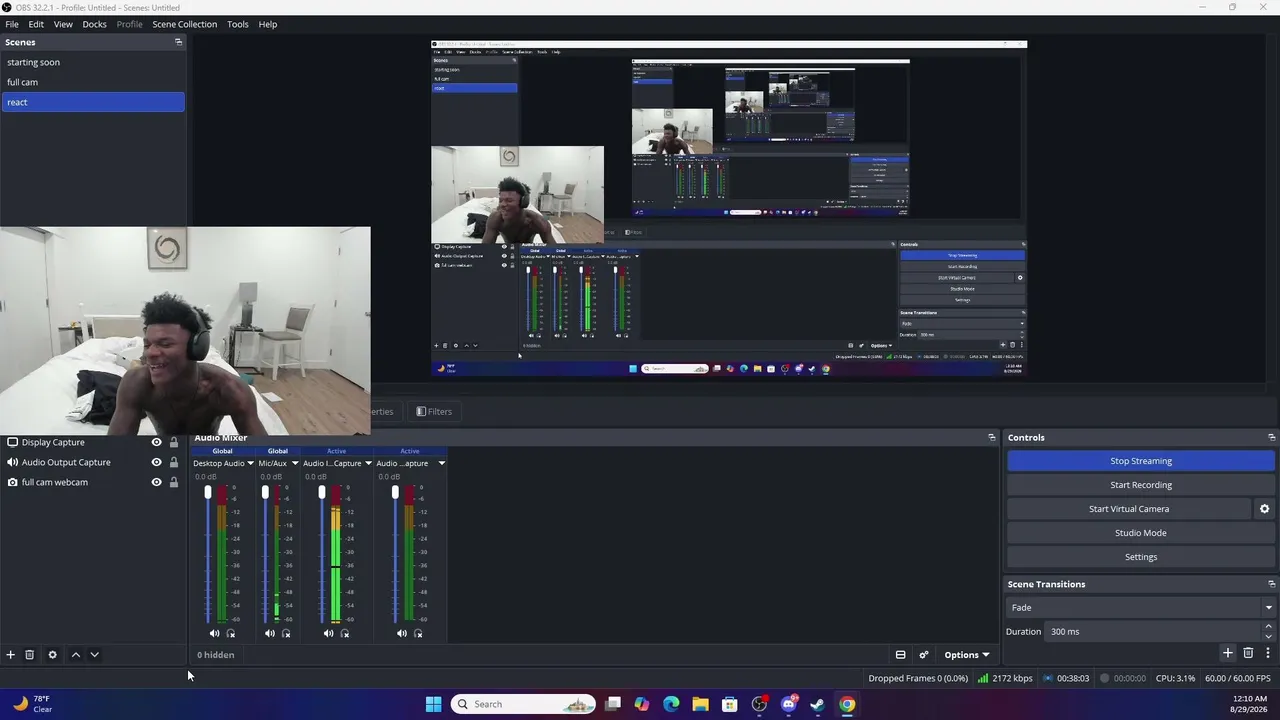Pop out the Scene Transitions dock
The width and height of the screenshot is (1280, 720).
(1272, 584)
